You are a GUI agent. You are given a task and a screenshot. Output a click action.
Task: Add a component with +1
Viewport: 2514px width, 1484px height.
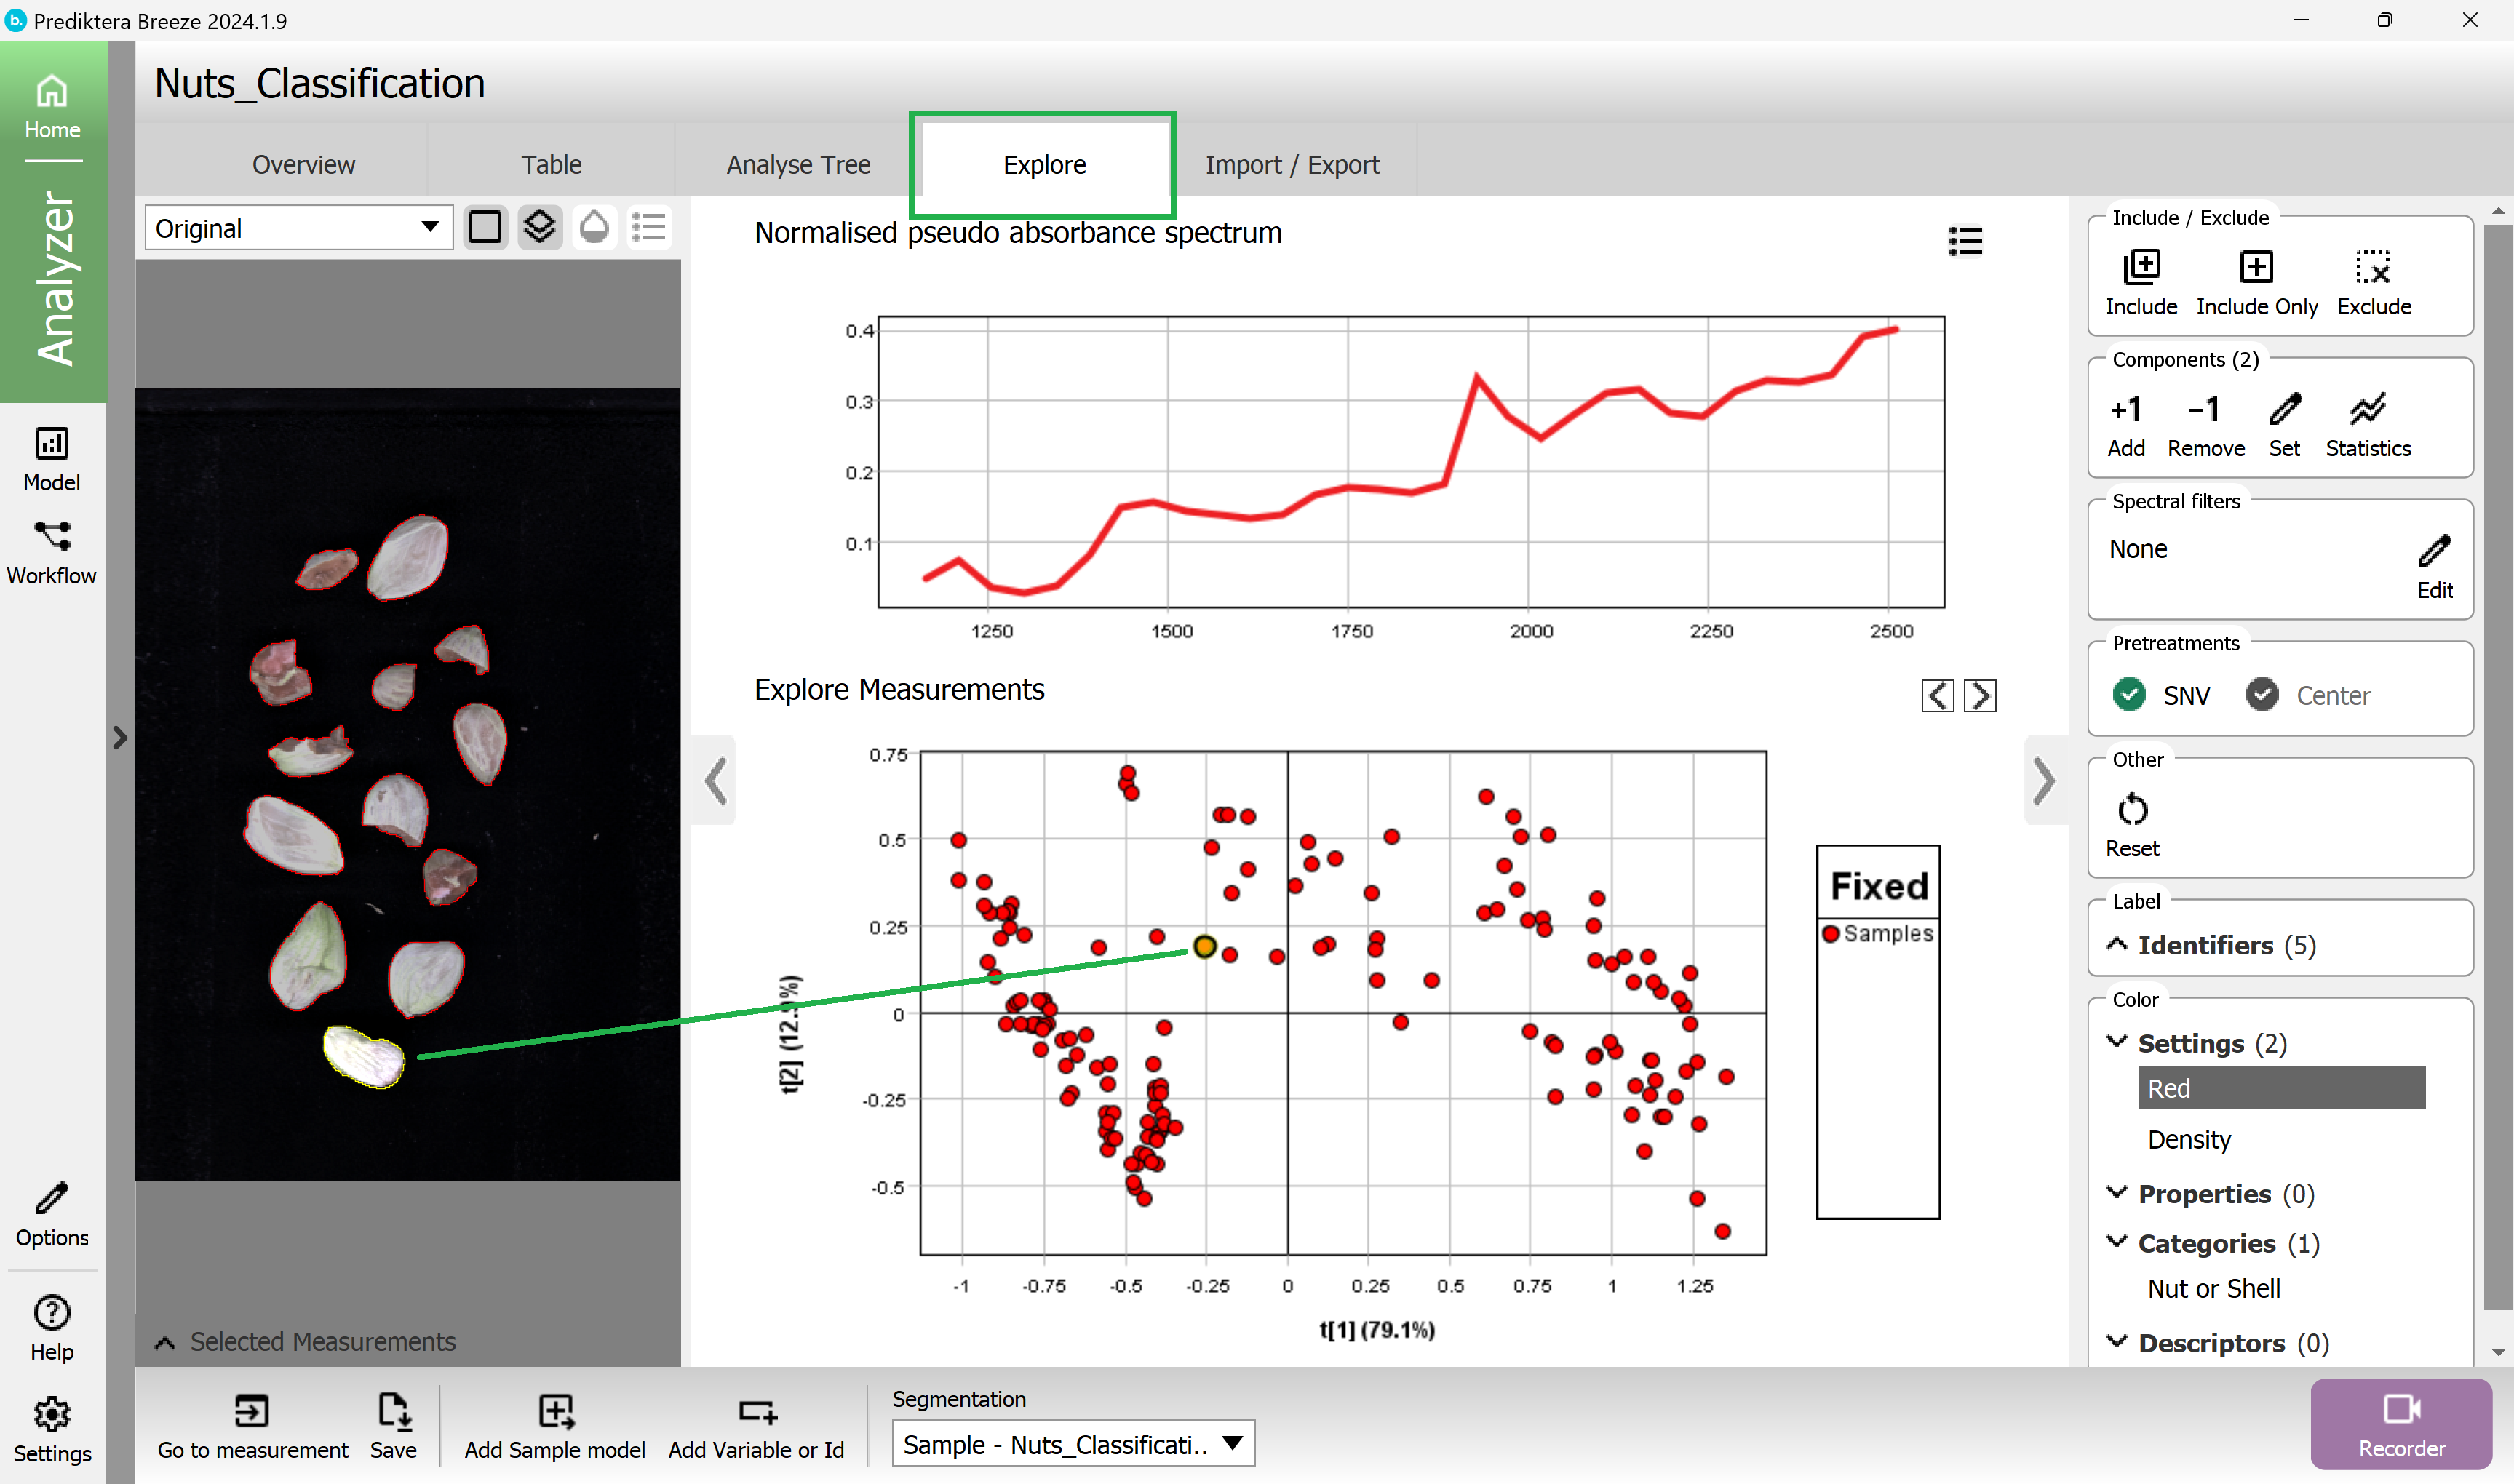point(2125,409)
